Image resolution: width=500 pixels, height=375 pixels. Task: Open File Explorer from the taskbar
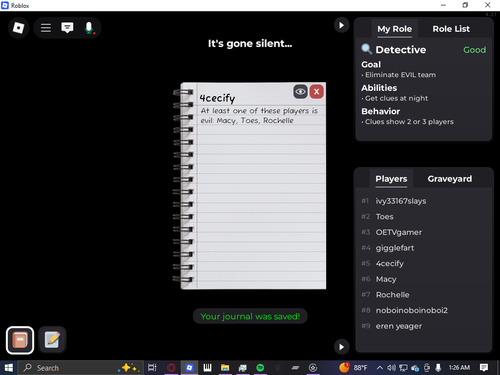pos(225,368)
